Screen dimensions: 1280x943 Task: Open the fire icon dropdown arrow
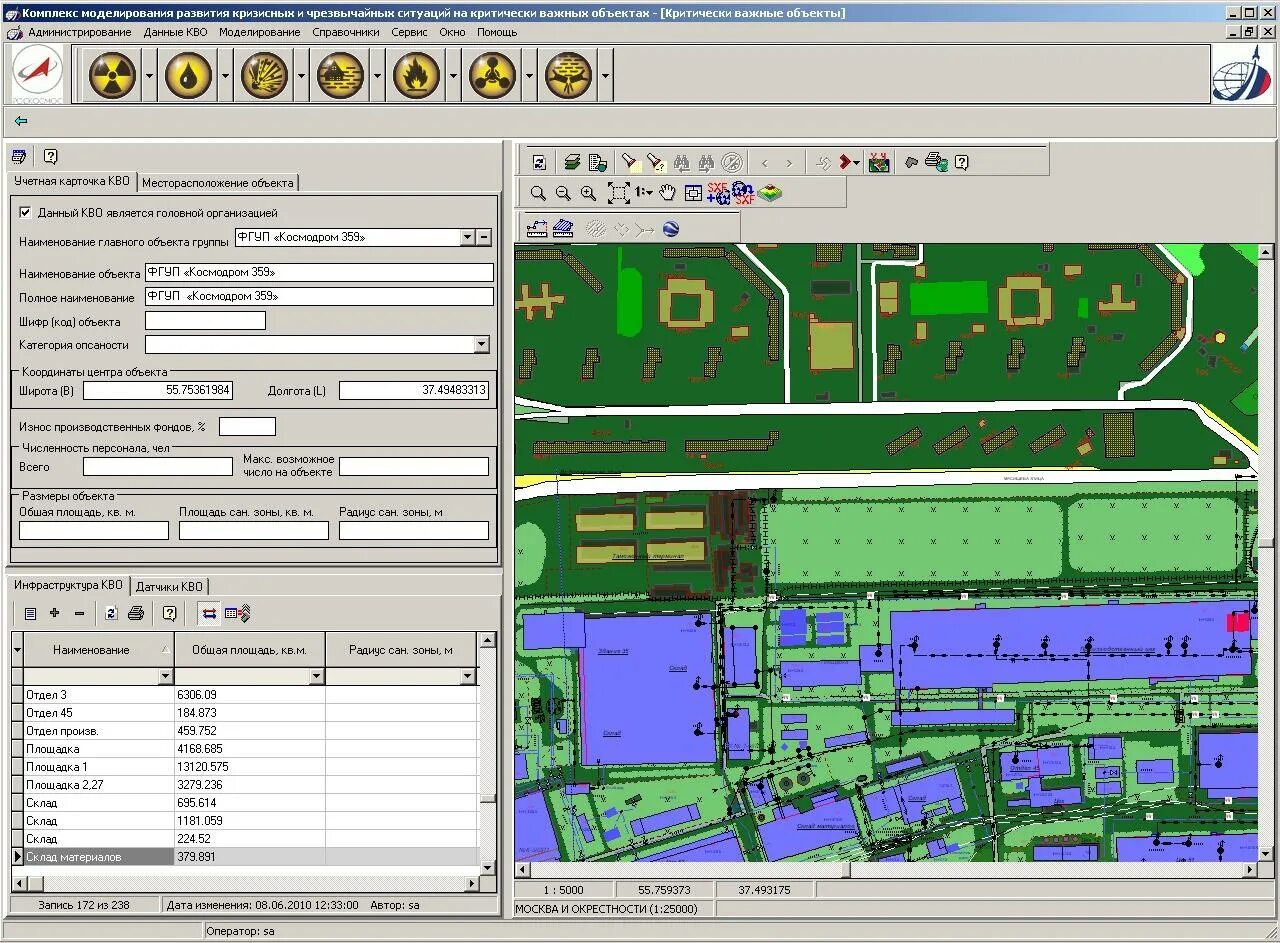point(453,76)
